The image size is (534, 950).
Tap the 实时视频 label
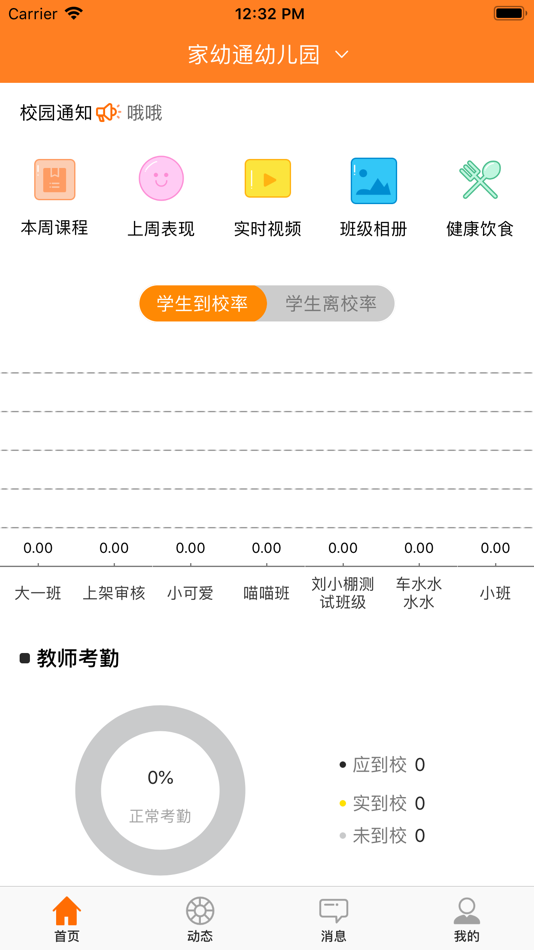[x=268, y=229]
